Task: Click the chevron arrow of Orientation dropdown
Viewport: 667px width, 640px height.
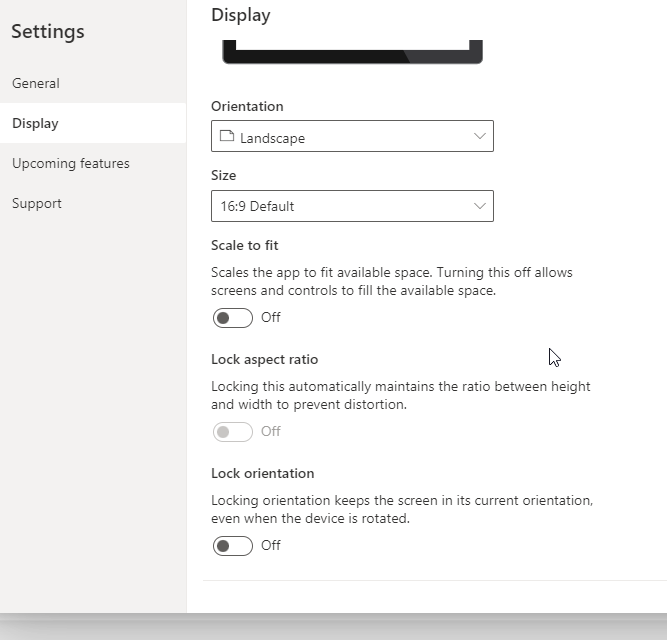Action: pyautogui.click(x=479, y=136)
